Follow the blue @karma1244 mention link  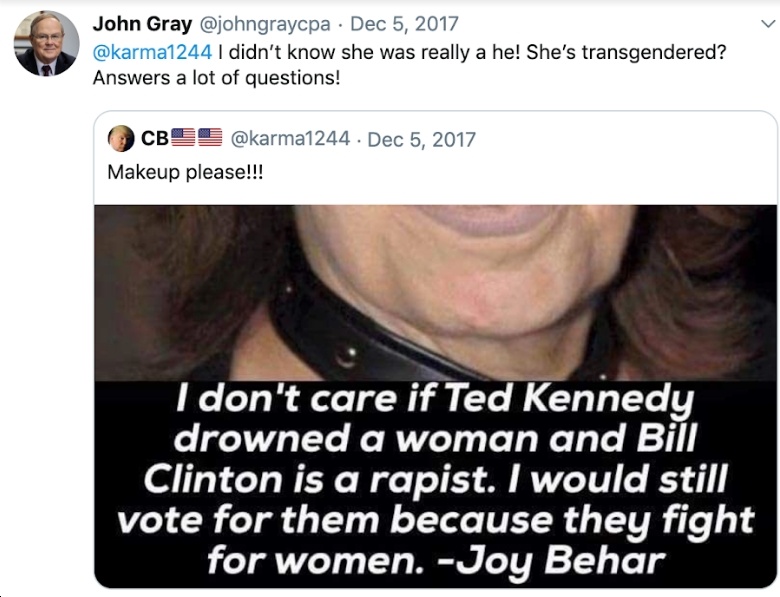[152, 52]
